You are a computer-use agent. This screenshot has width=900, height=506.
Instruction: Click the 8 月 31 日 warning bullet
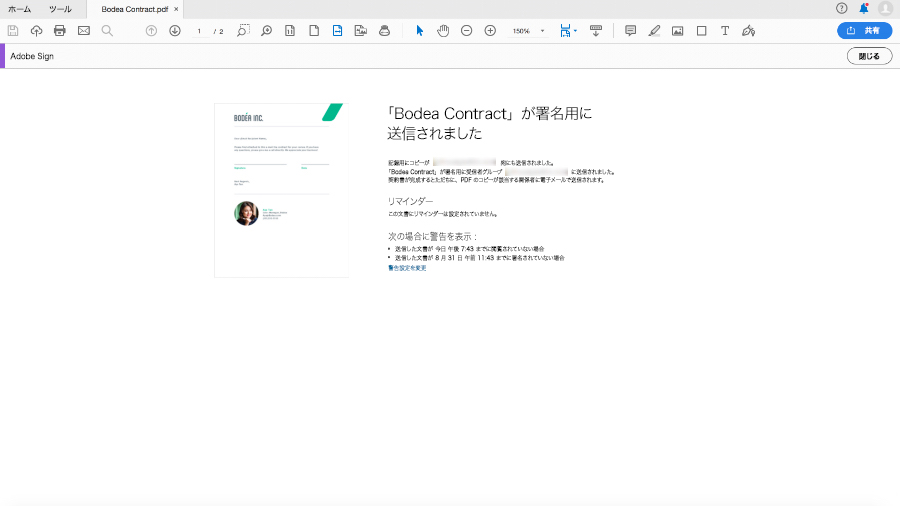[479, 258]
